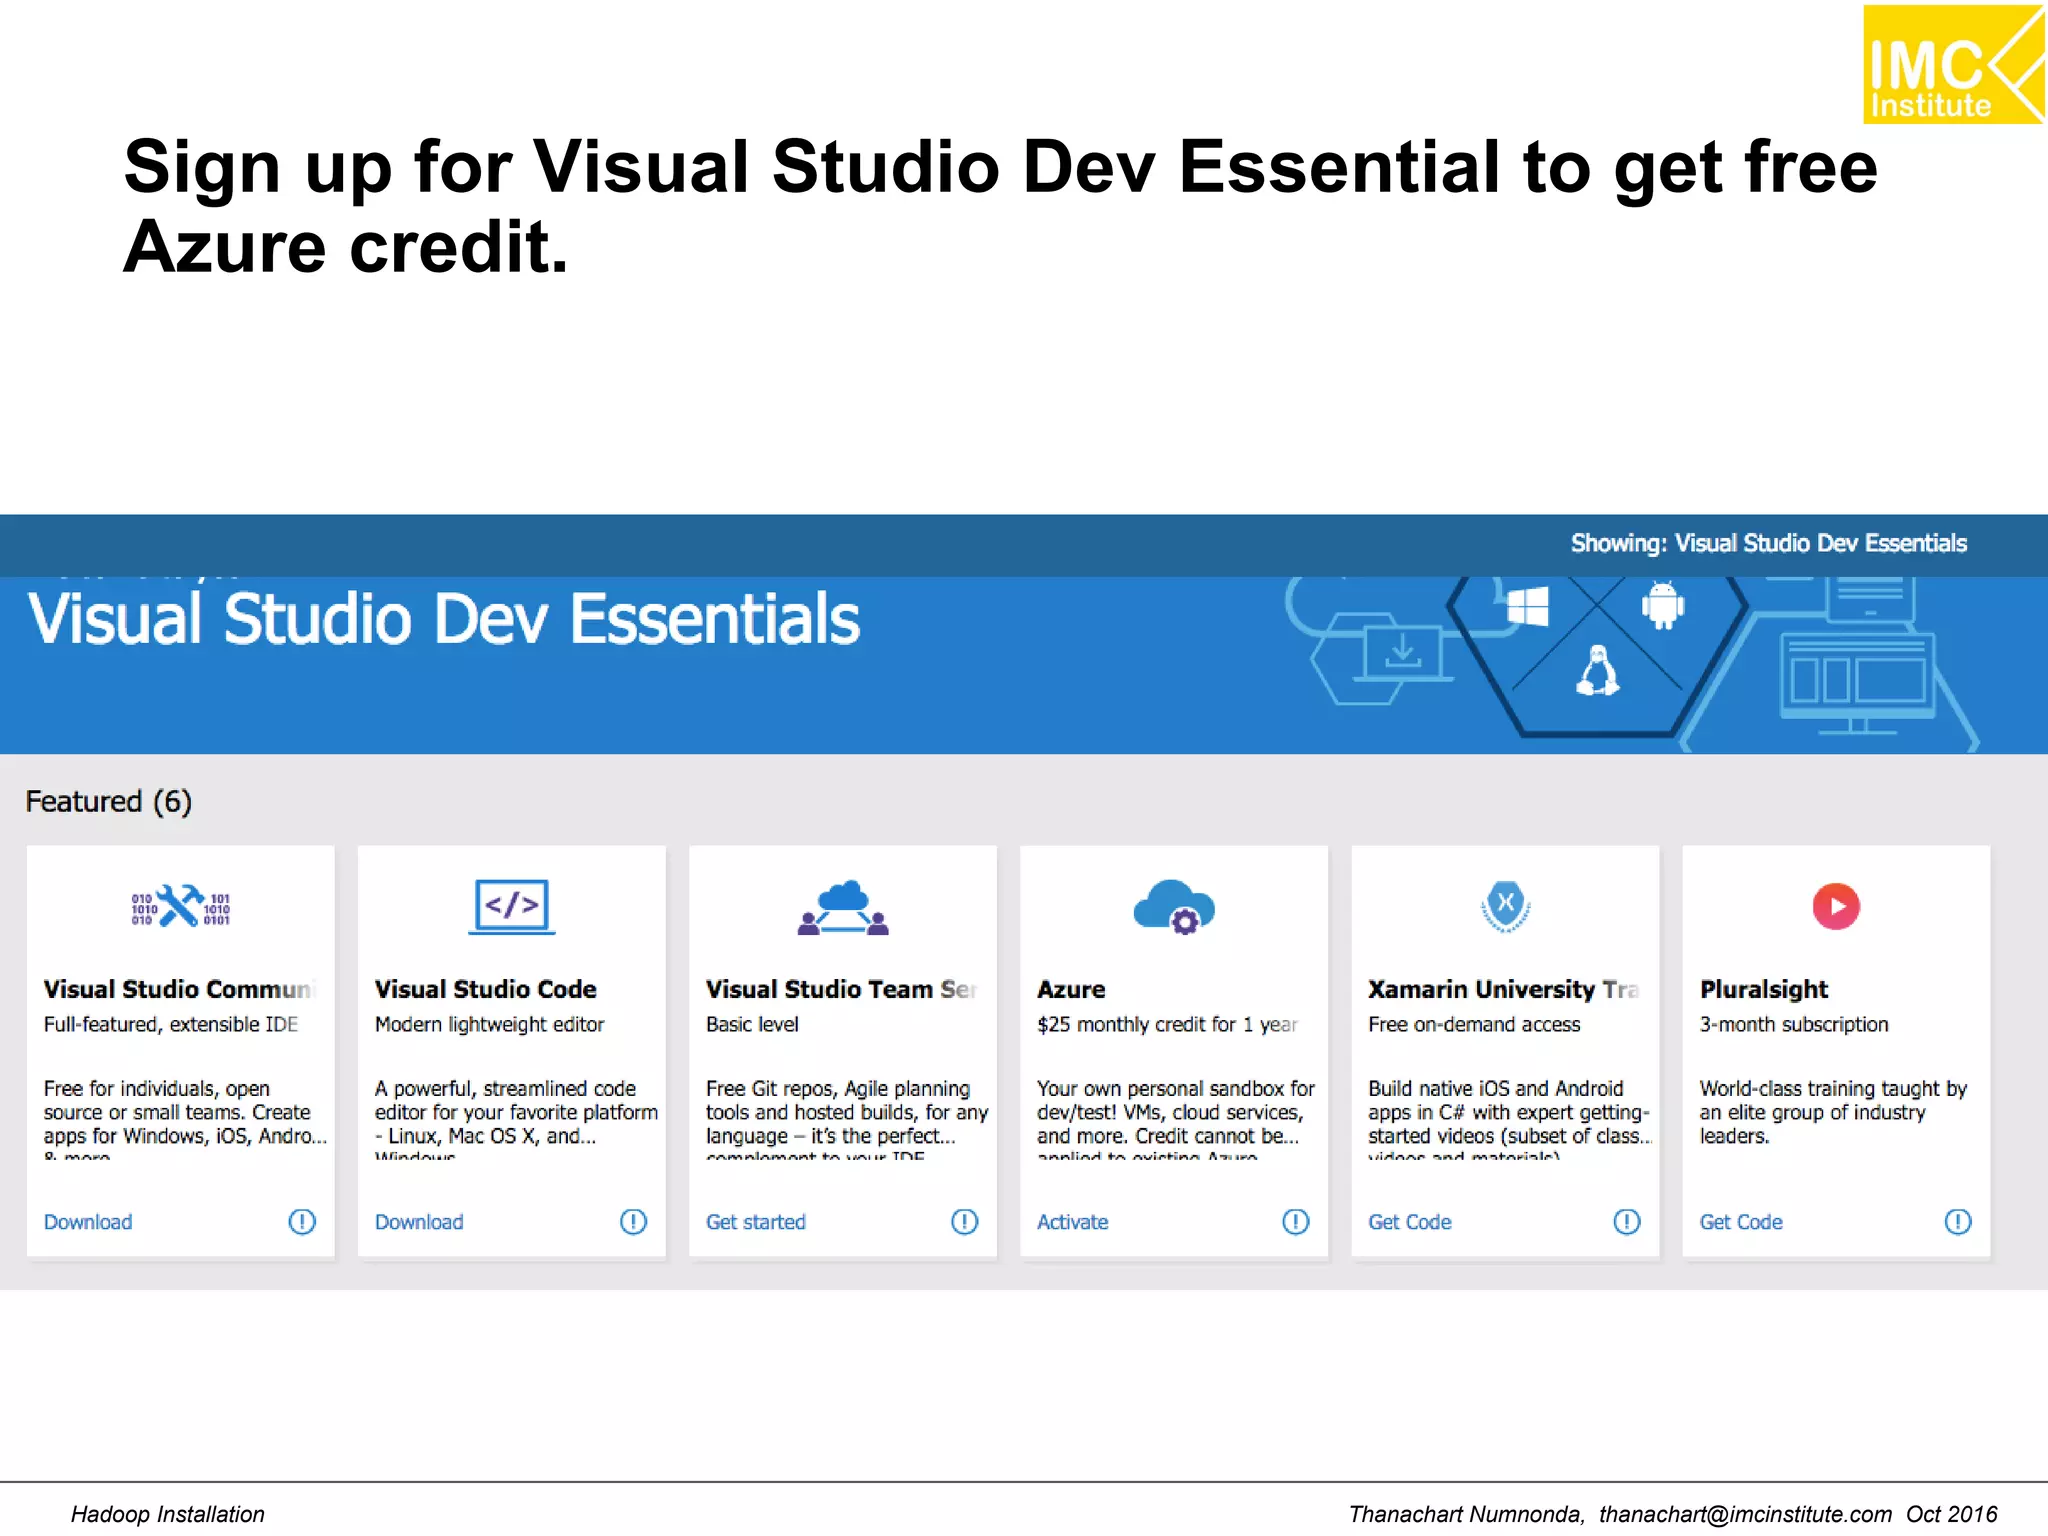Click the monitor outline icon in banner

click(x=1857, y=685)
